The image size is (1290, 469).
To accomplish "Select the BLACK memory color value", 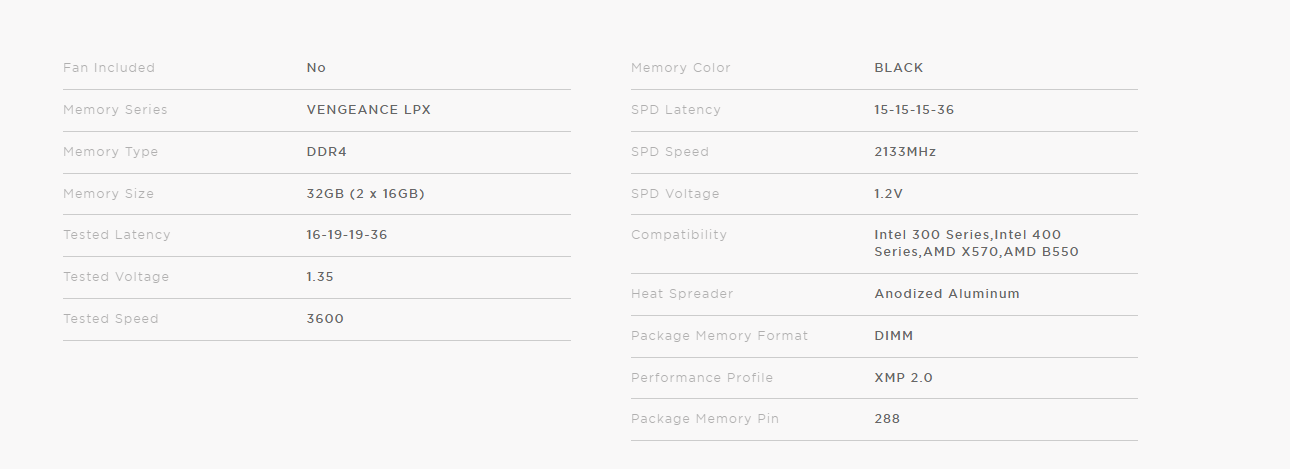I will 898,68.
